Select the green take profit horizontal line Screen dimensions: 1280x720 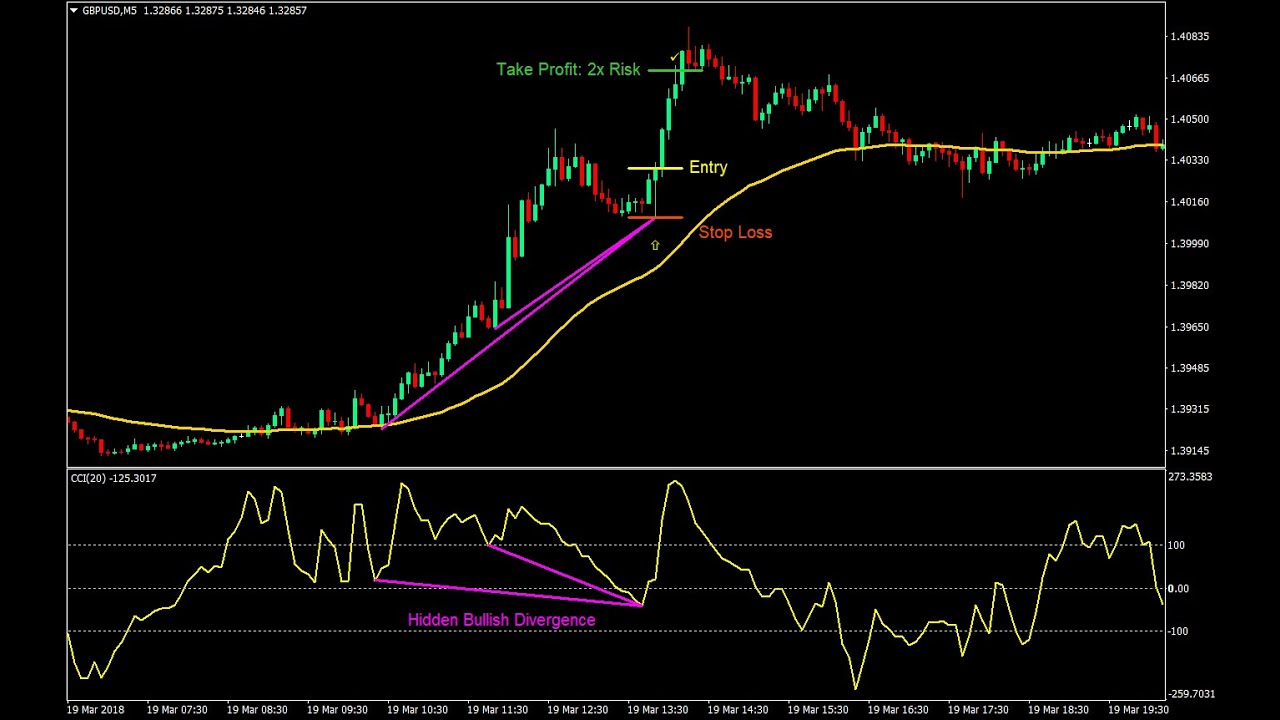(x=675, y=70)
